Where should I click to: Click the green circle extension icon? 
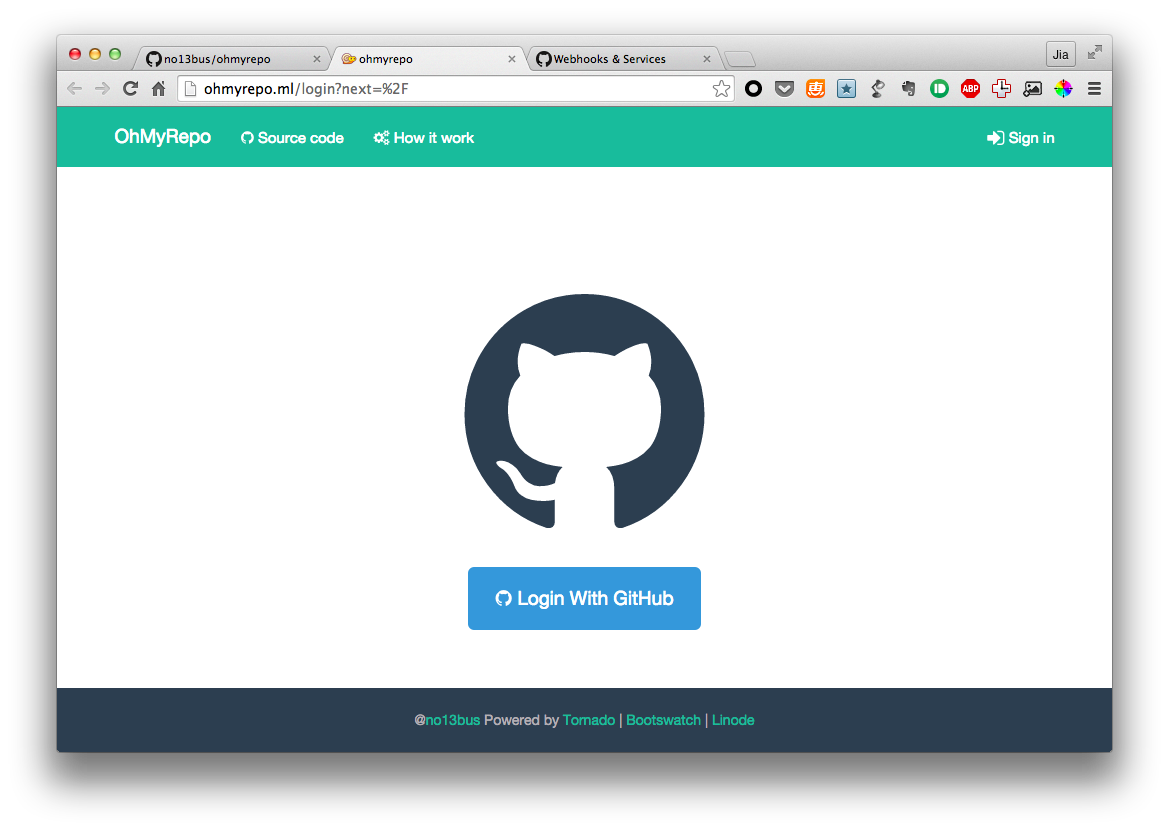pos(939,89)
